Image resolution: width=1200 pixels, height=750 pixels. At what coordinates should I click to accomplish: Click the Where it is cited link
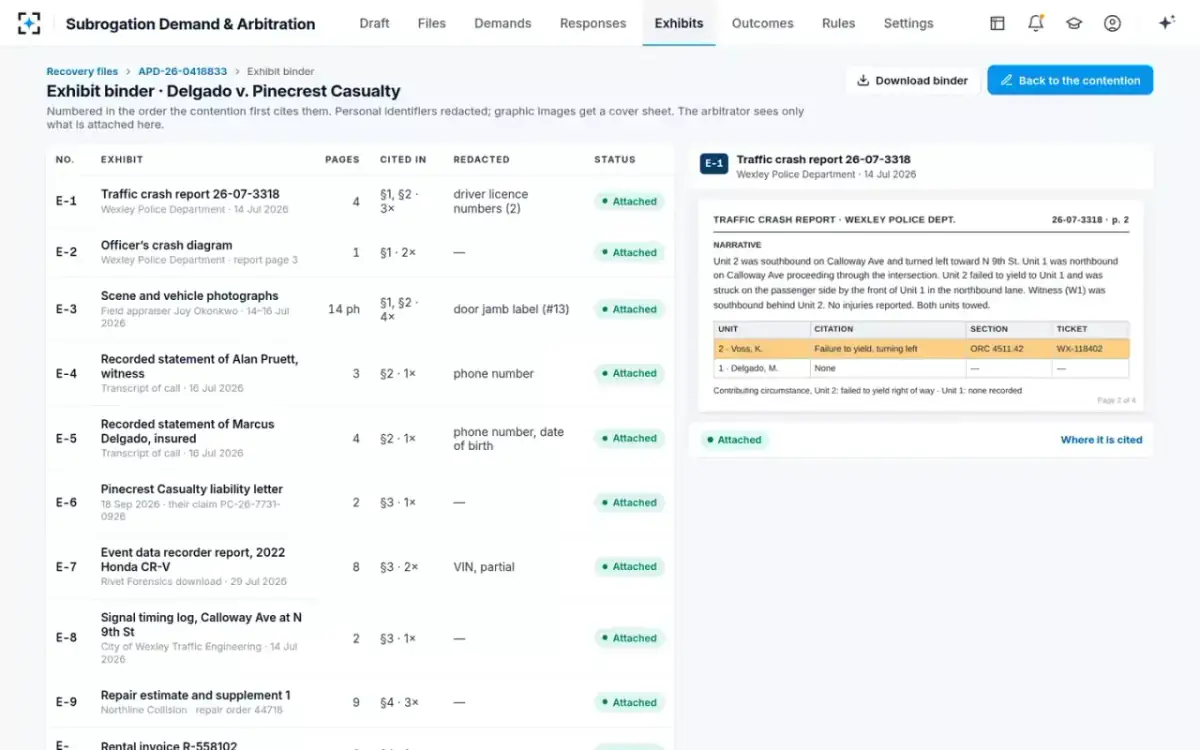(x=1101, y=440)
